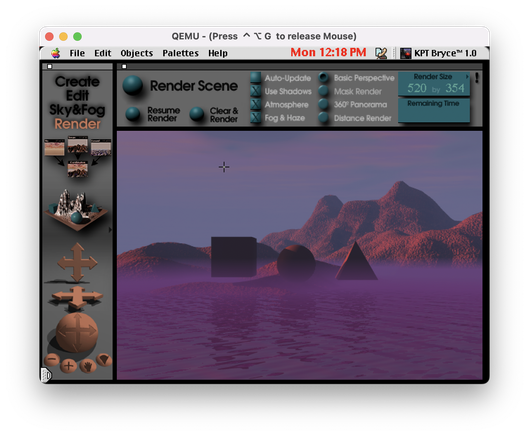The height and width of the screenshot is (436, 529).
Task: Click the sphere in the rendered scene
Action: (x=296, y=263)
